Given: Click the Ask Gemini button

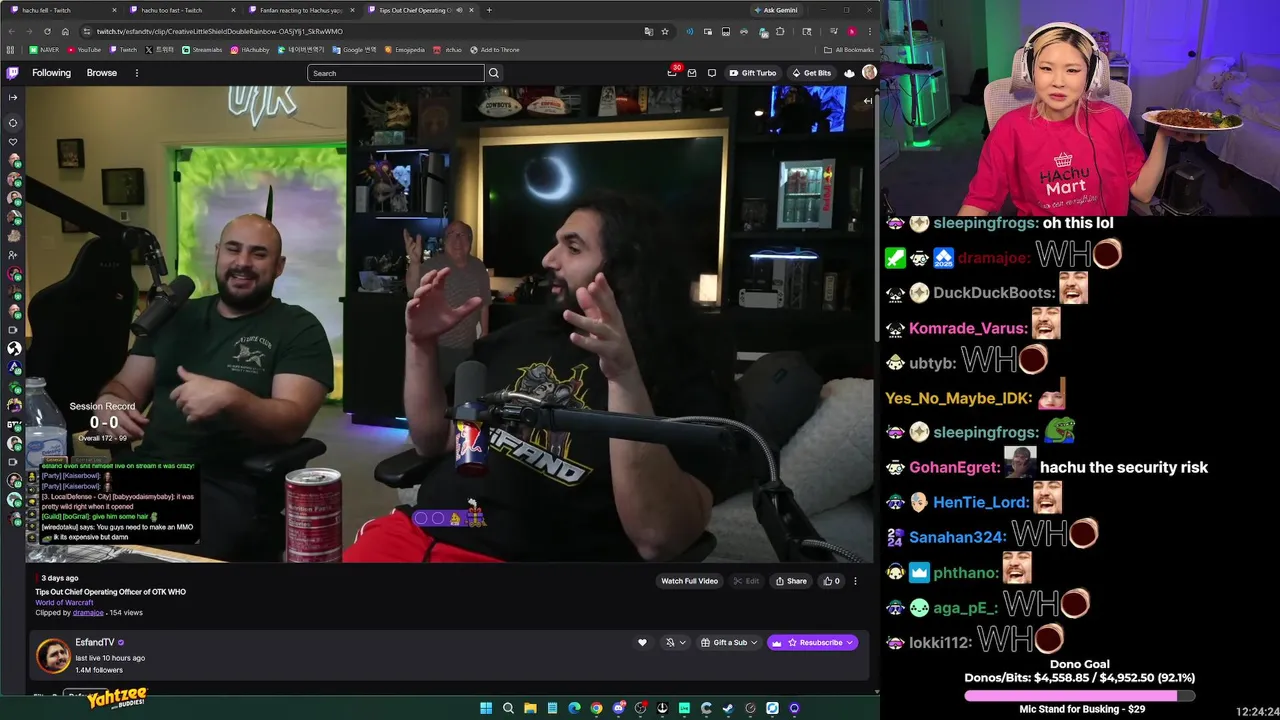Looking at the screenshot, I should 776,10.
